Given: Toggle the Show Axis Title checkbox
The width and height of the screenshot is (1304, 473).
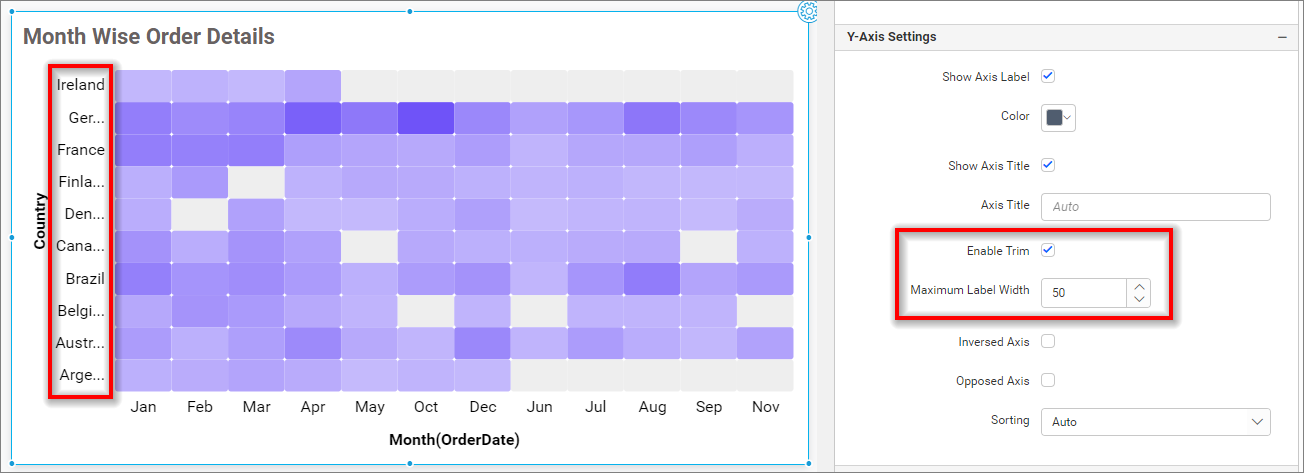Looking at the screenshot, I should coord(1048,165).
